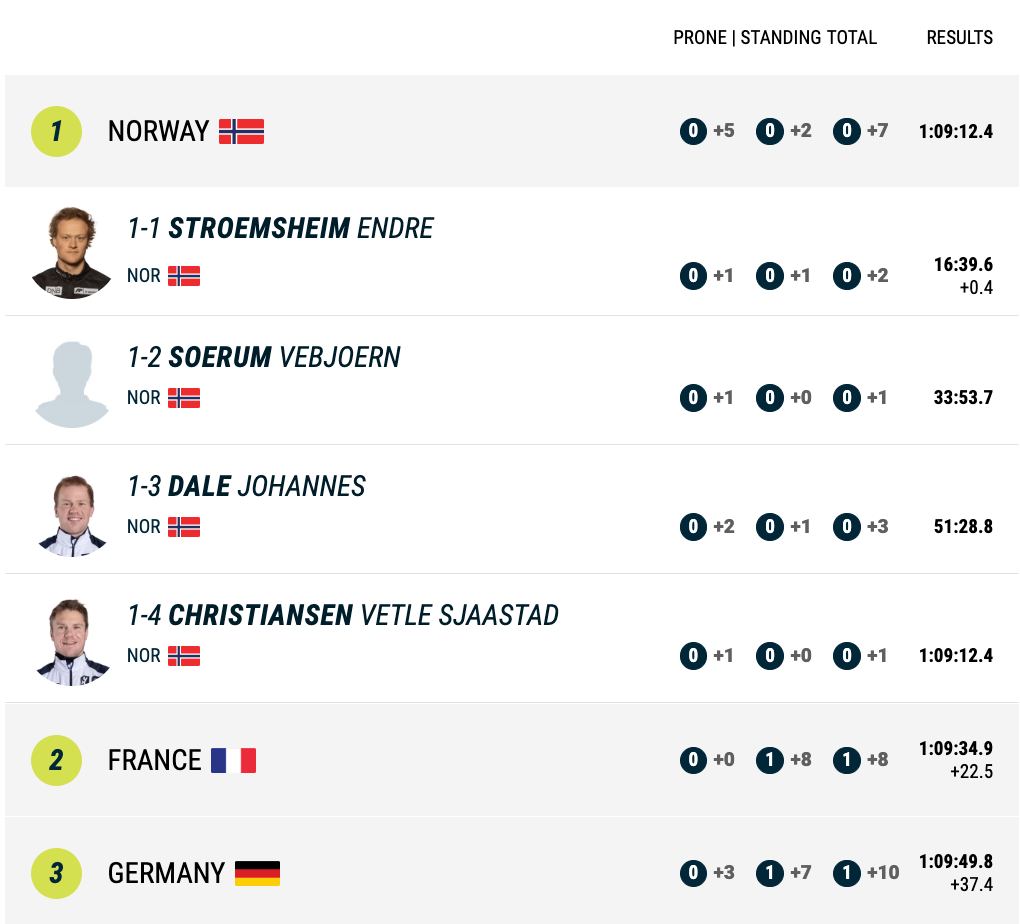Click the RESULTS column header
The image size is (1020, 924).
point(960,37)
